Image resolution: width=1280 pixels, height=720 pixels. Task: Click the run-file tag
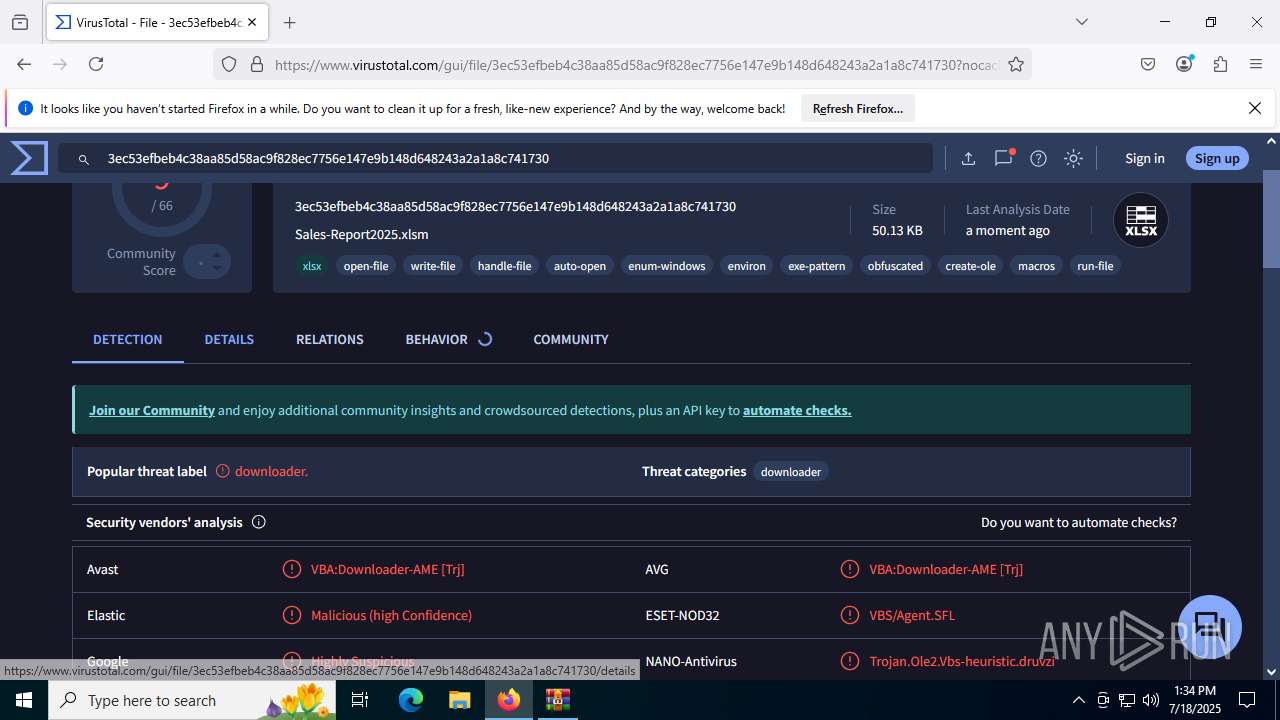coord(1095,266)
